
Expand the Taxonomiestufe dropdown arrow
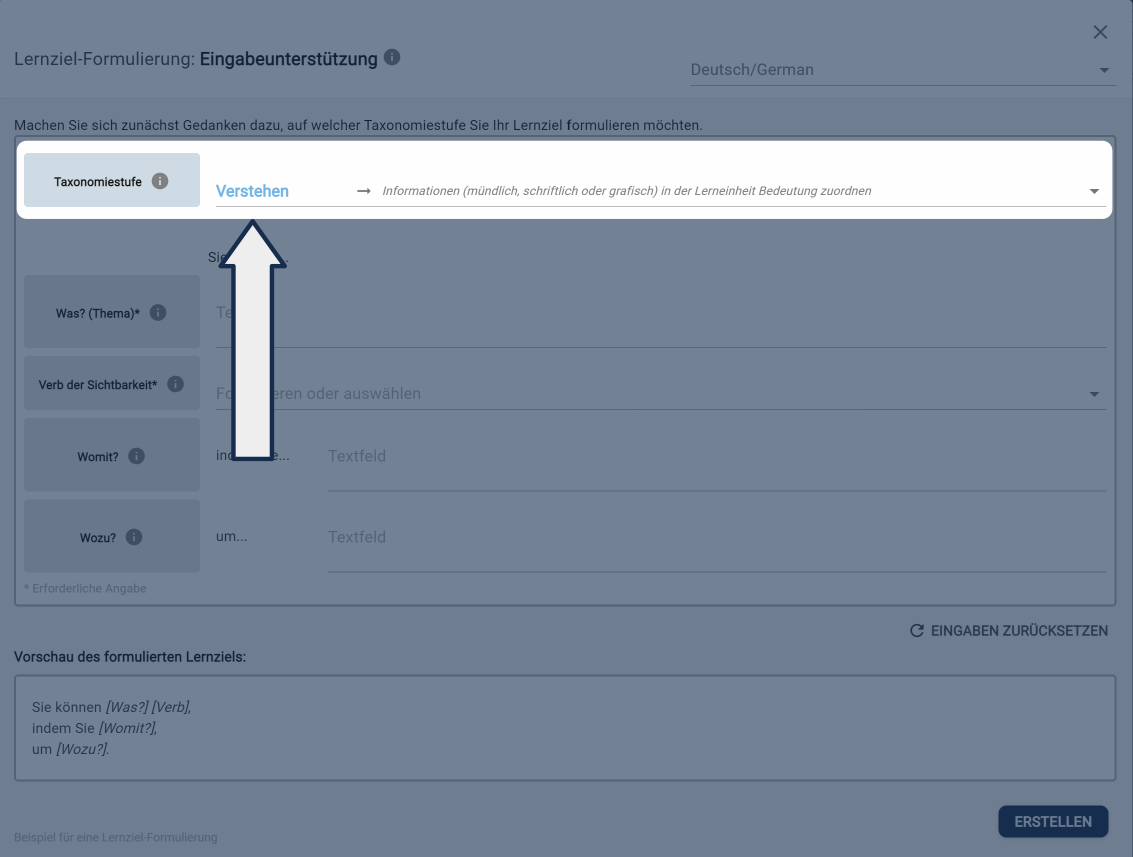click(x=1094, y=191)
